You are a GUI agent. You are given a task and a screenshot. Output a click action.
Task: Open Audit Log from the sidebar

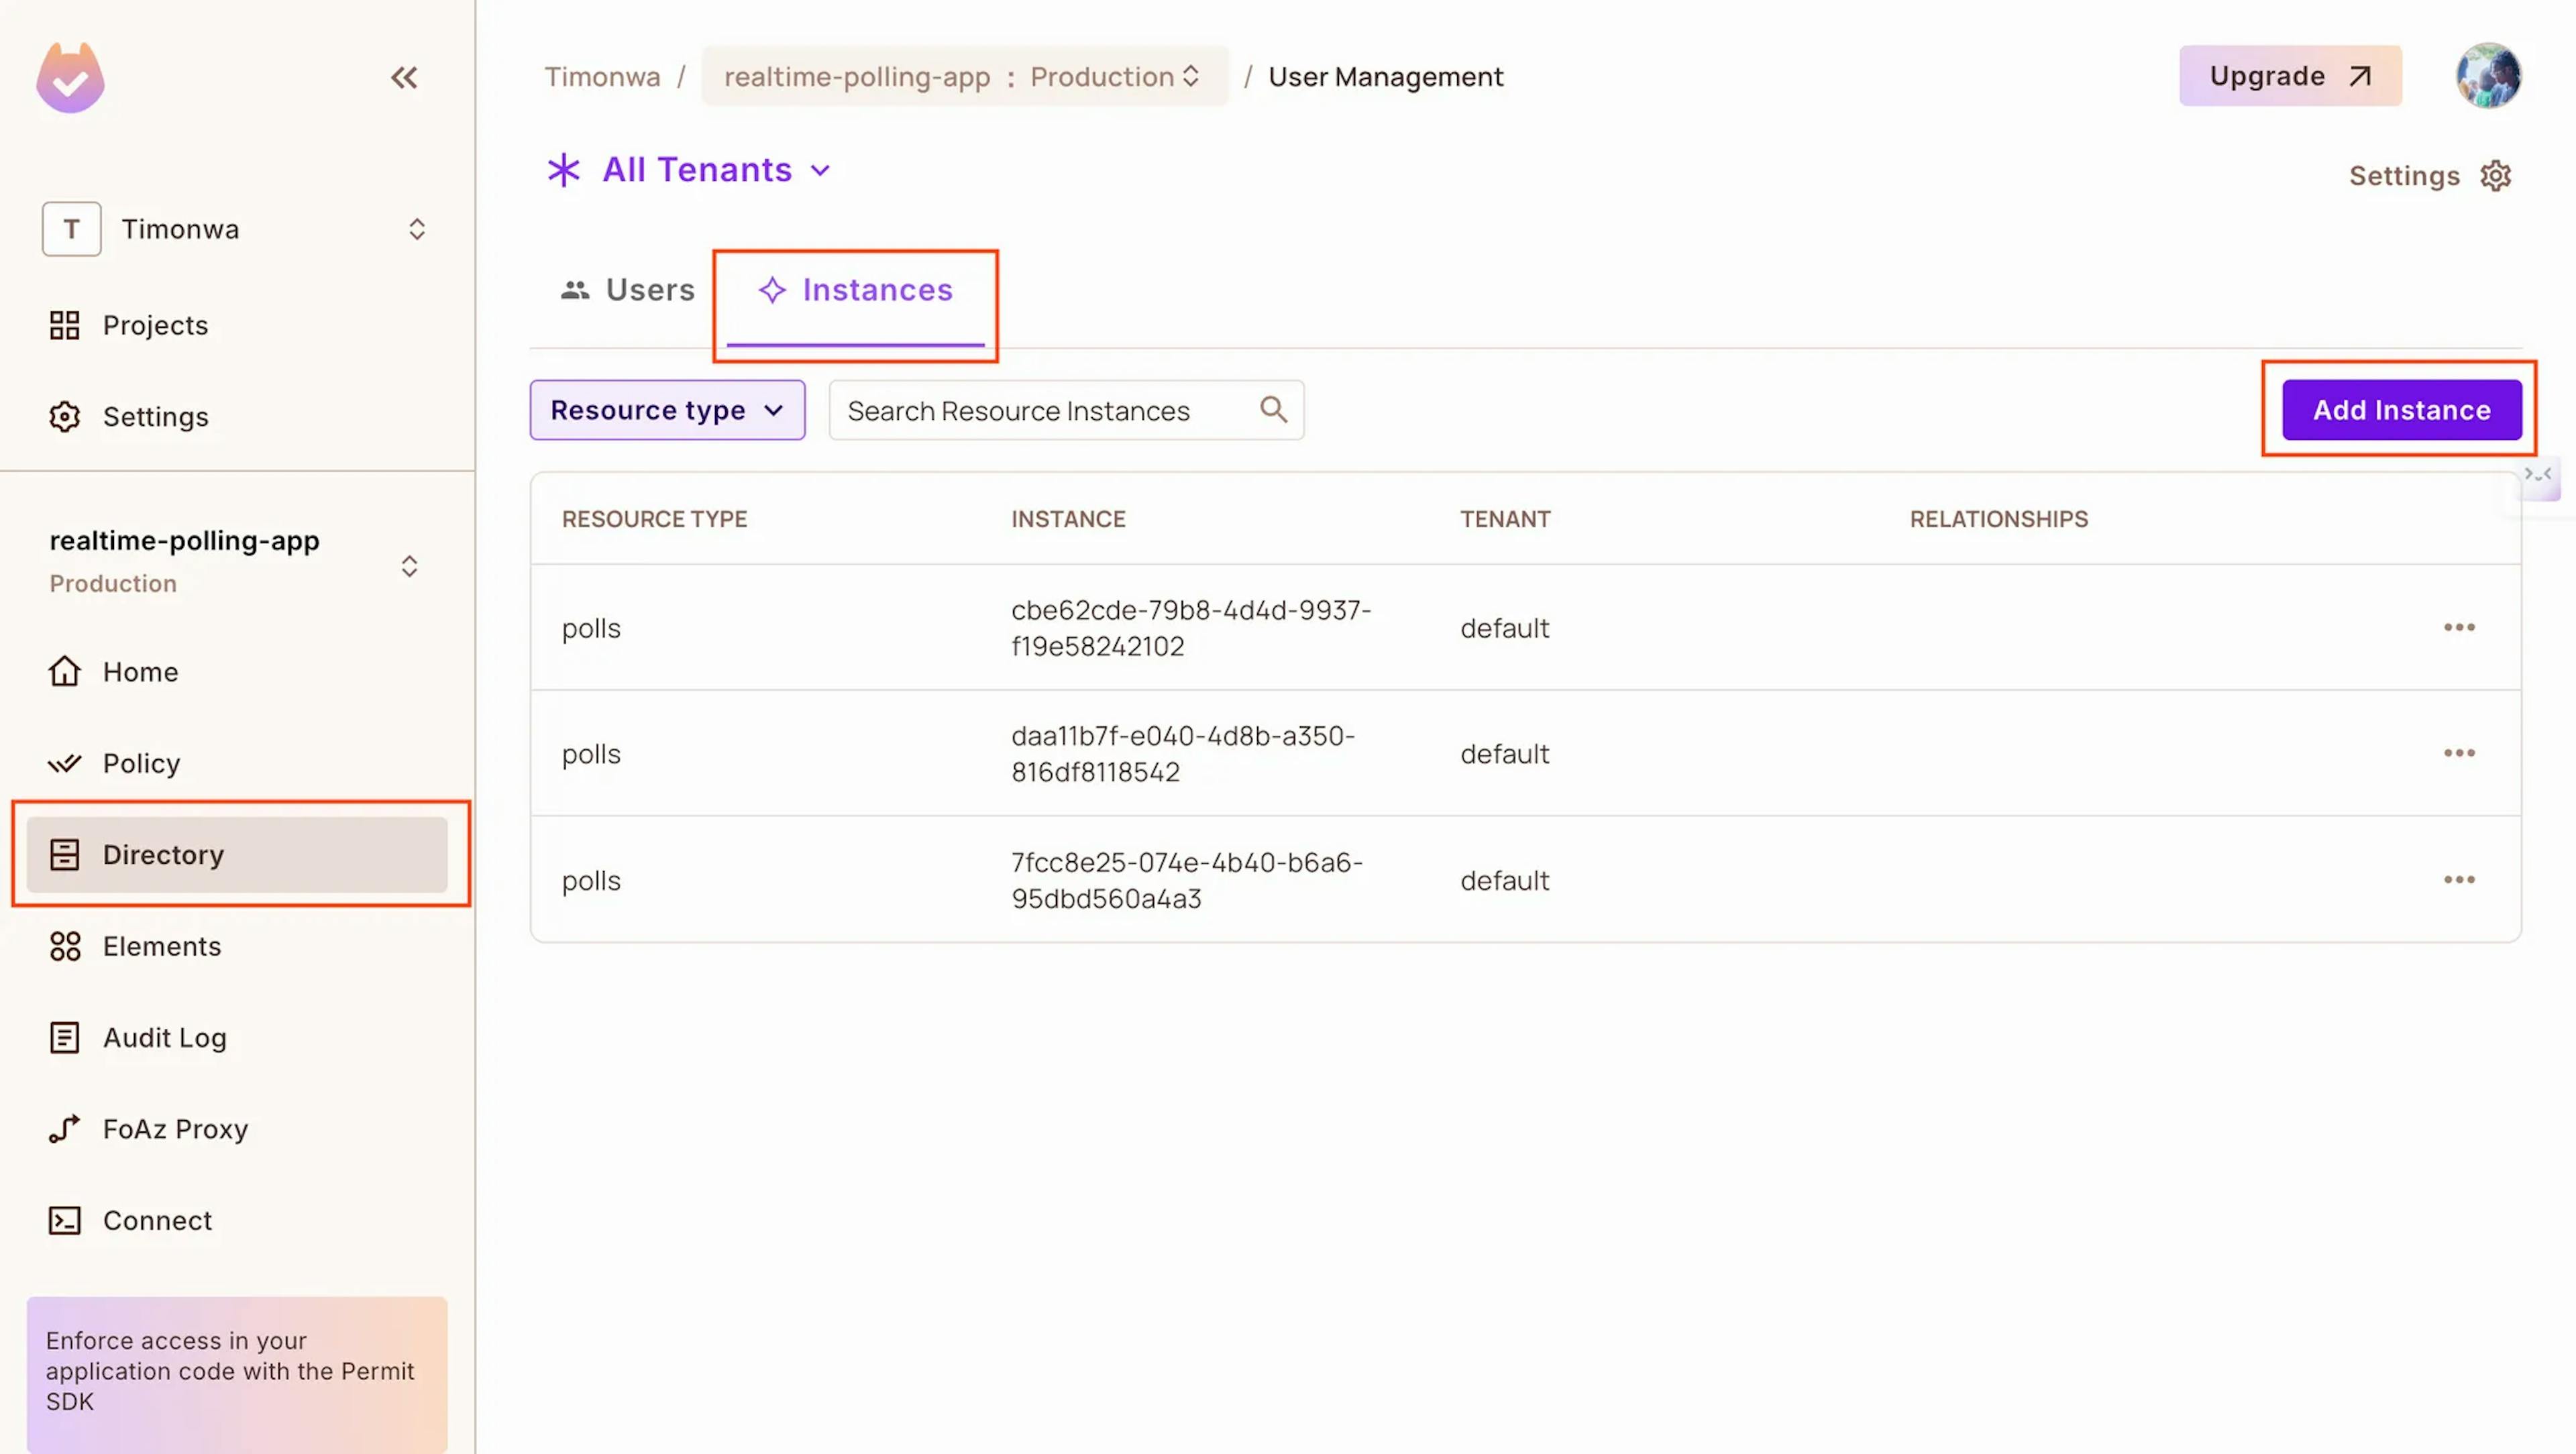click(x=164, y=1037)
